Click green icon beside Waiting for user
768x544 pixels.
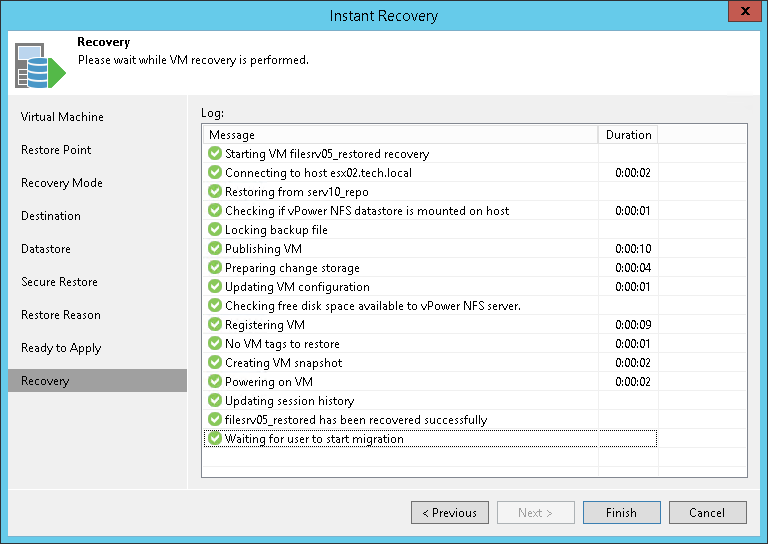tap(214, 439)
